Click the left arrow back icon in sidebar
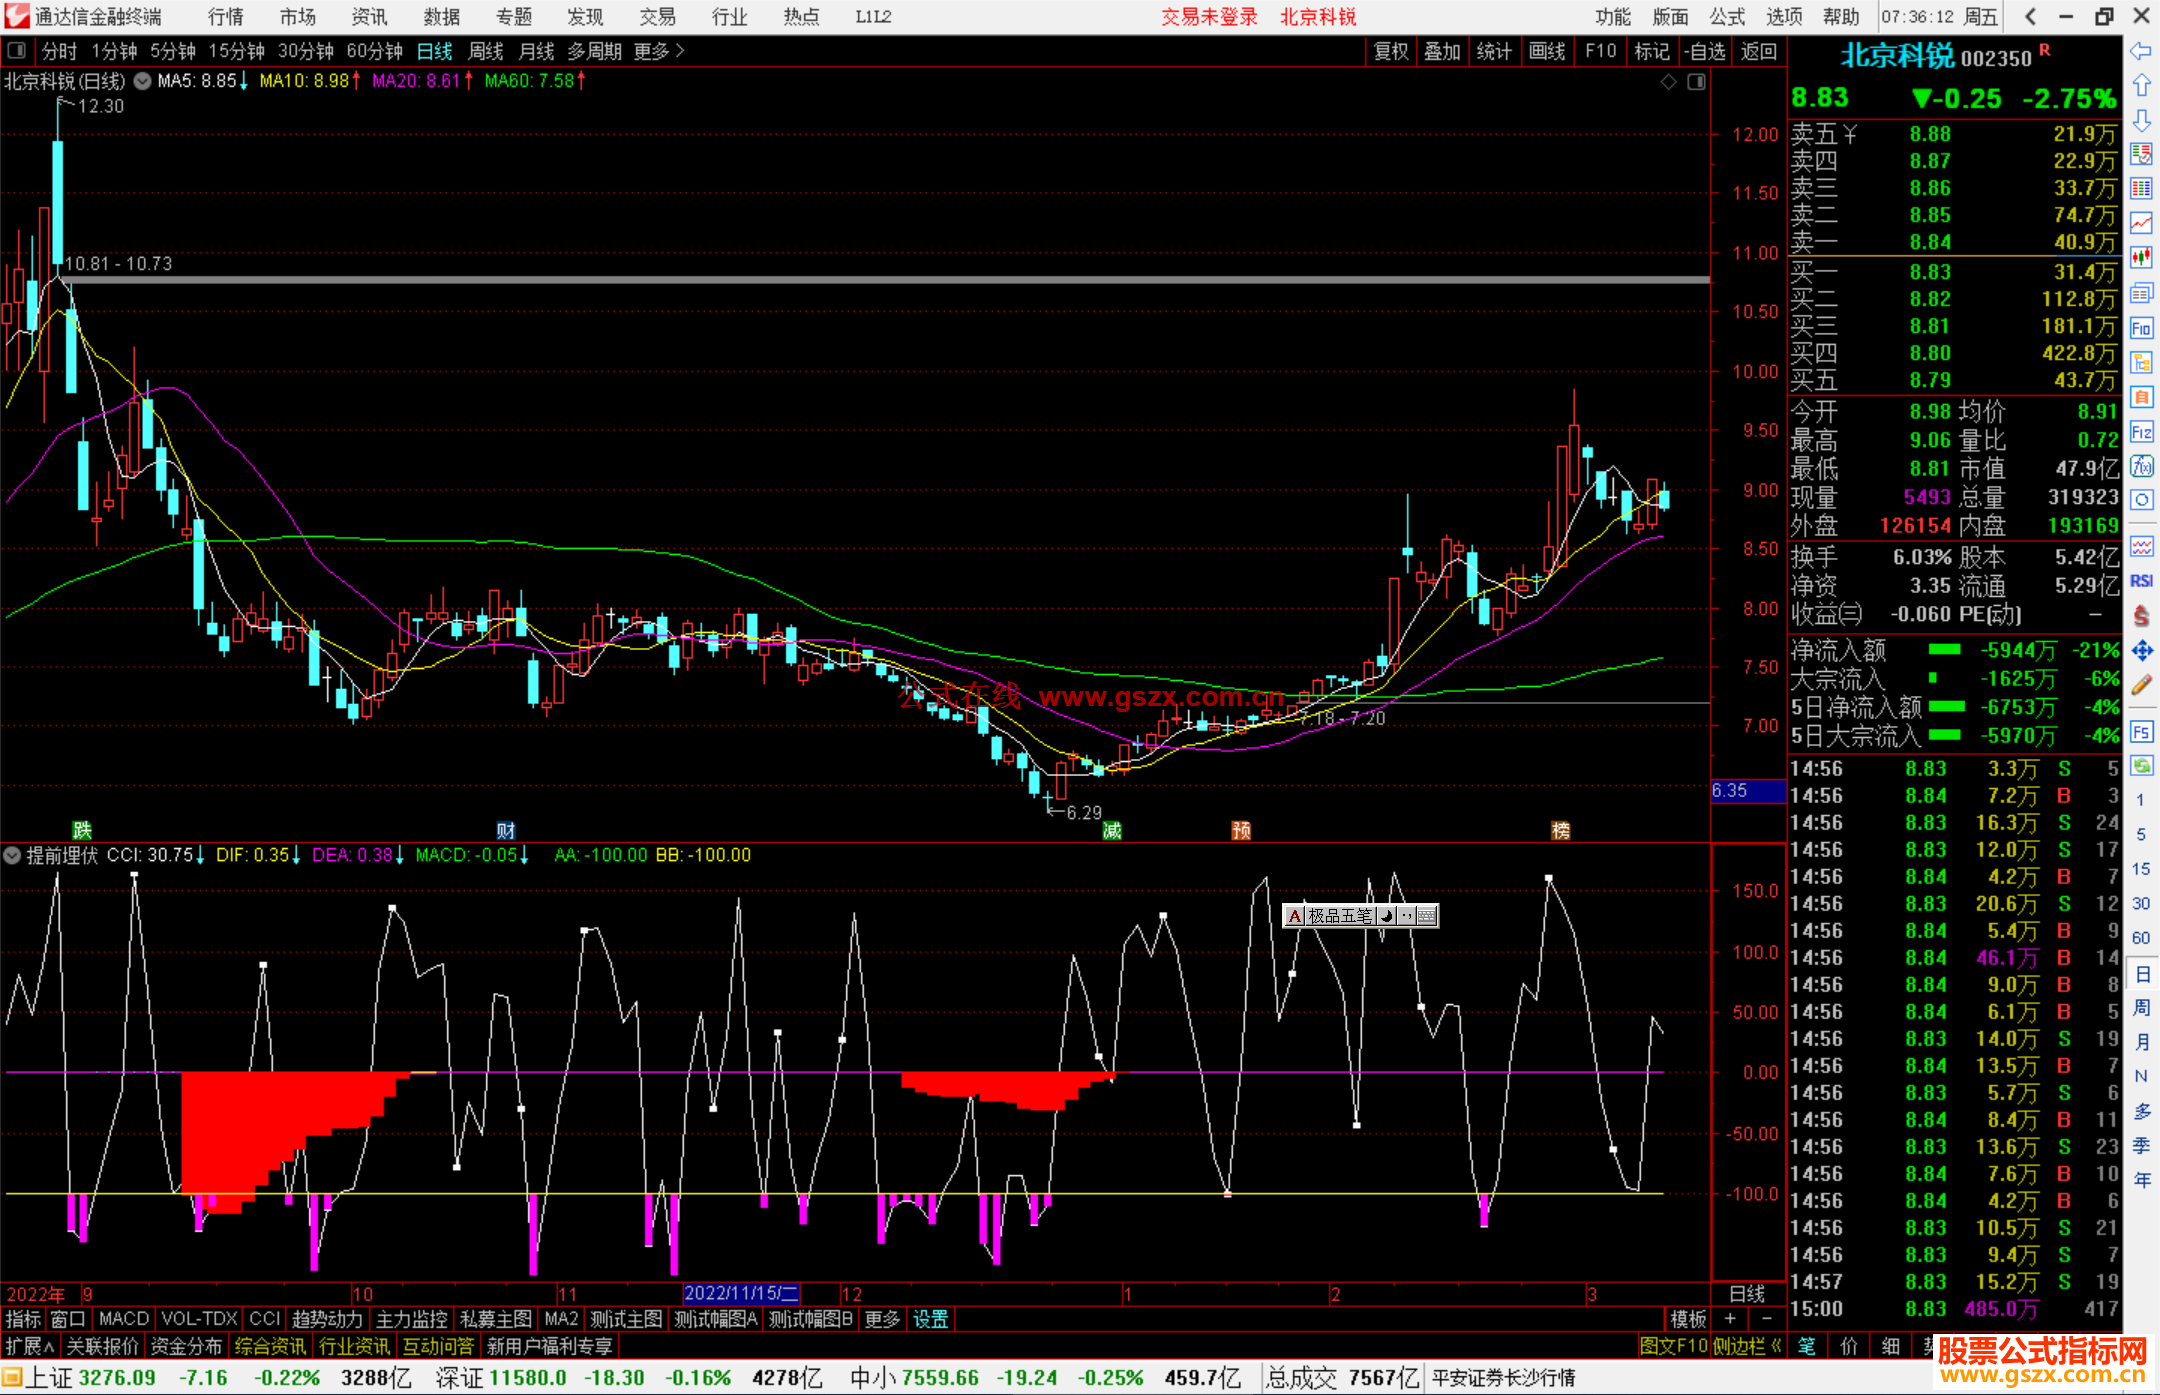The height and width of the screenshot is (1395, 2160). pyautogui.click(x=2141, y=51)
